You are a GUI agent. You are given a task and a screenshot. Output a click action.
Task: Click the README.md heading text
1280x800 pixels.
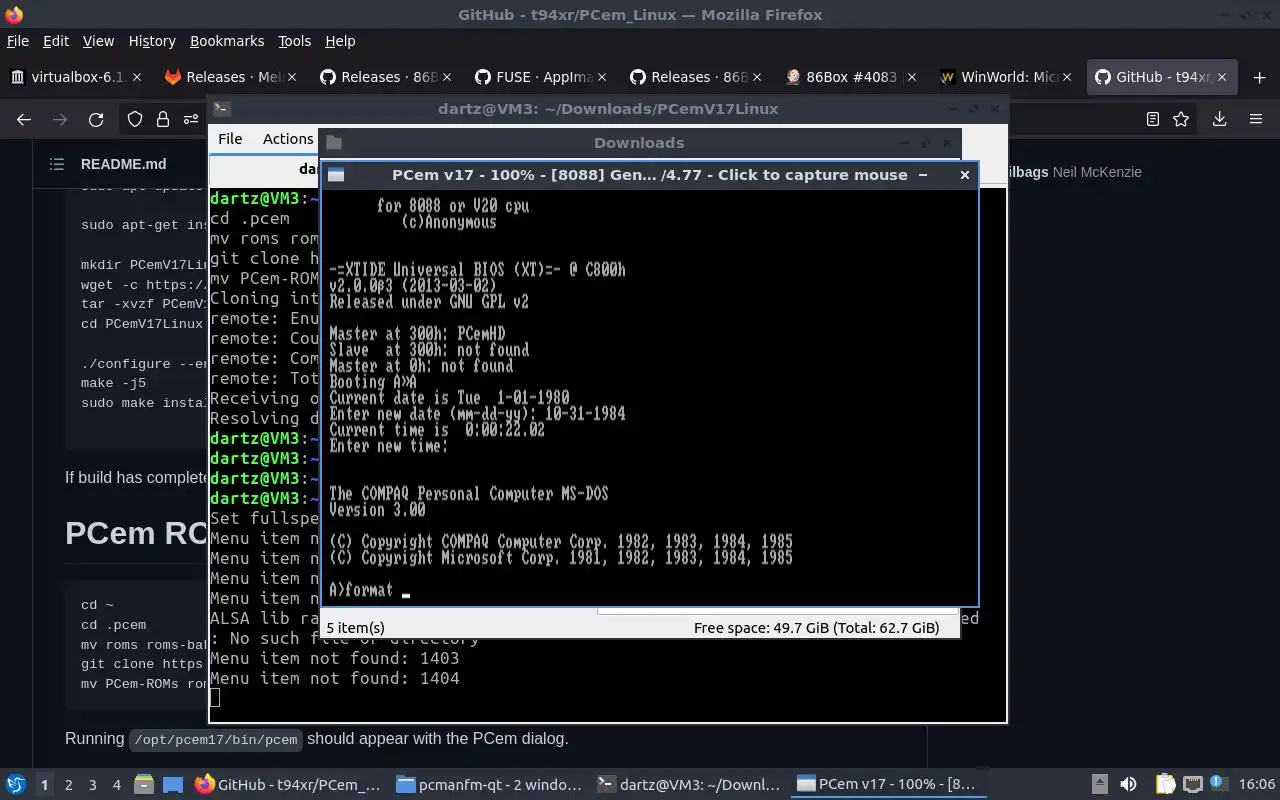click(x=123, y=164)
